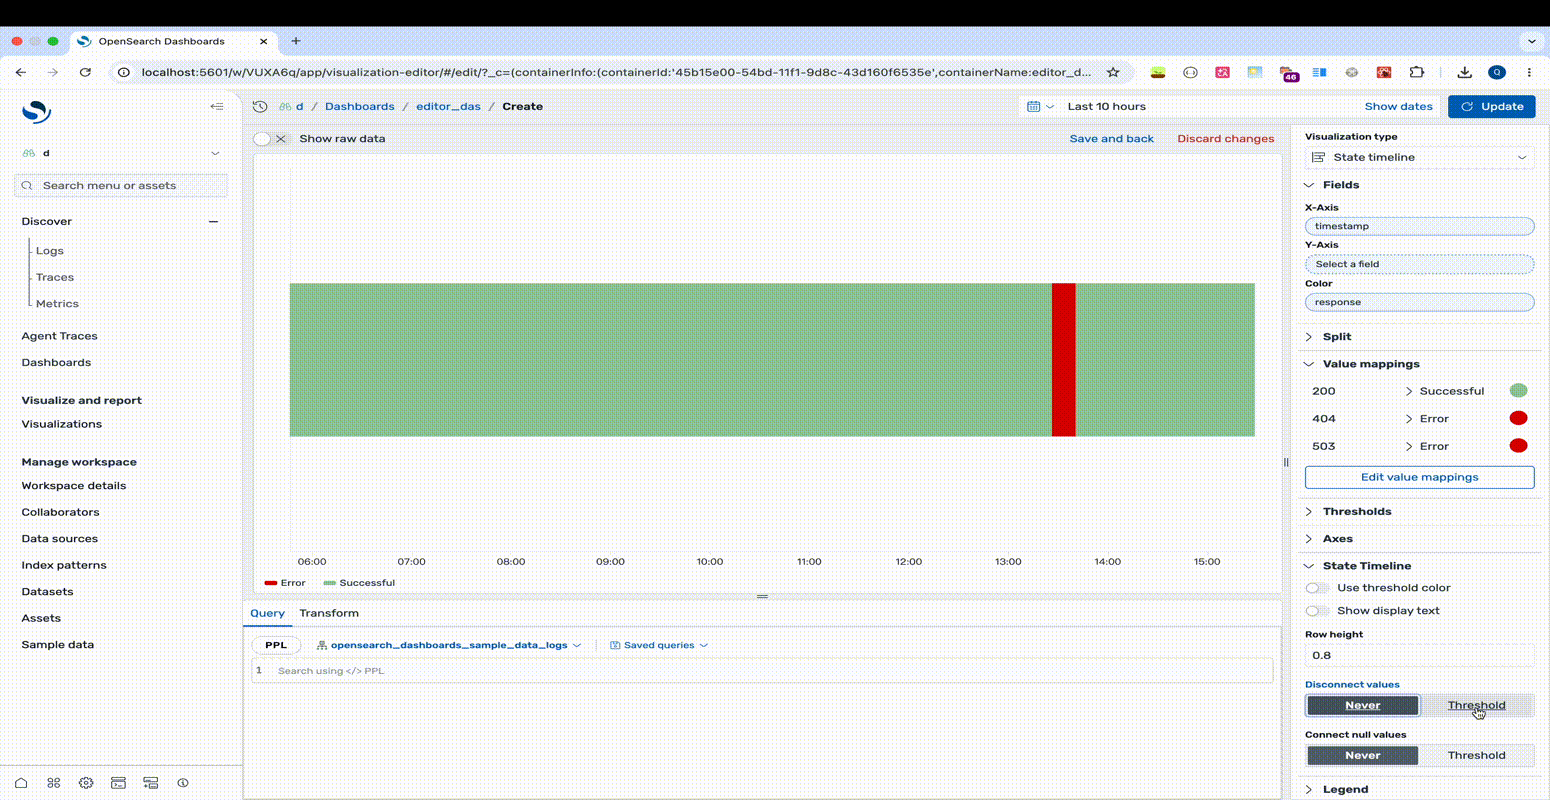Click the red color swatch for 503 Error

coord(1518,446)
